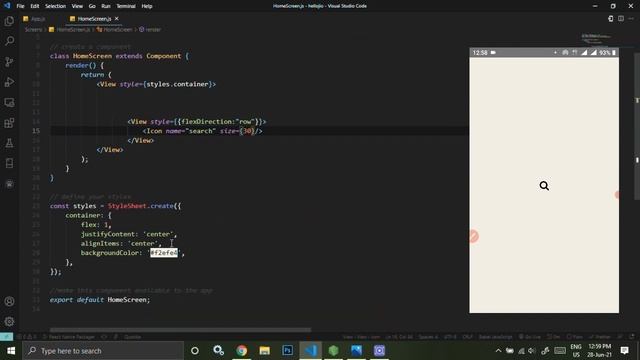This screenshot has width=640, height=360.
Task: Click the VS Code taskbar icon
Action: pyautogui.click(x=311, y=351)
